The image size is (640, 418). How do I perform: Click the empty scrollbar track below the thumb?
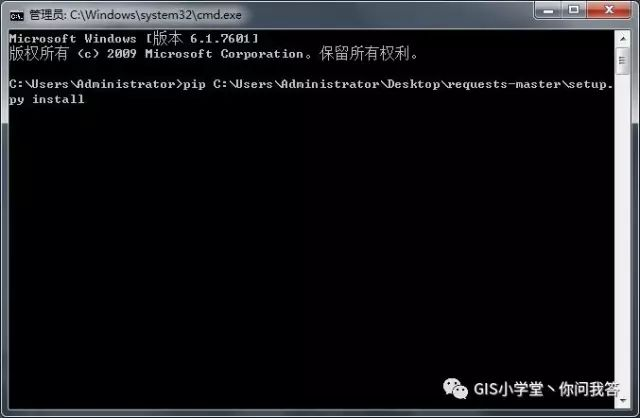pos(622,233)
